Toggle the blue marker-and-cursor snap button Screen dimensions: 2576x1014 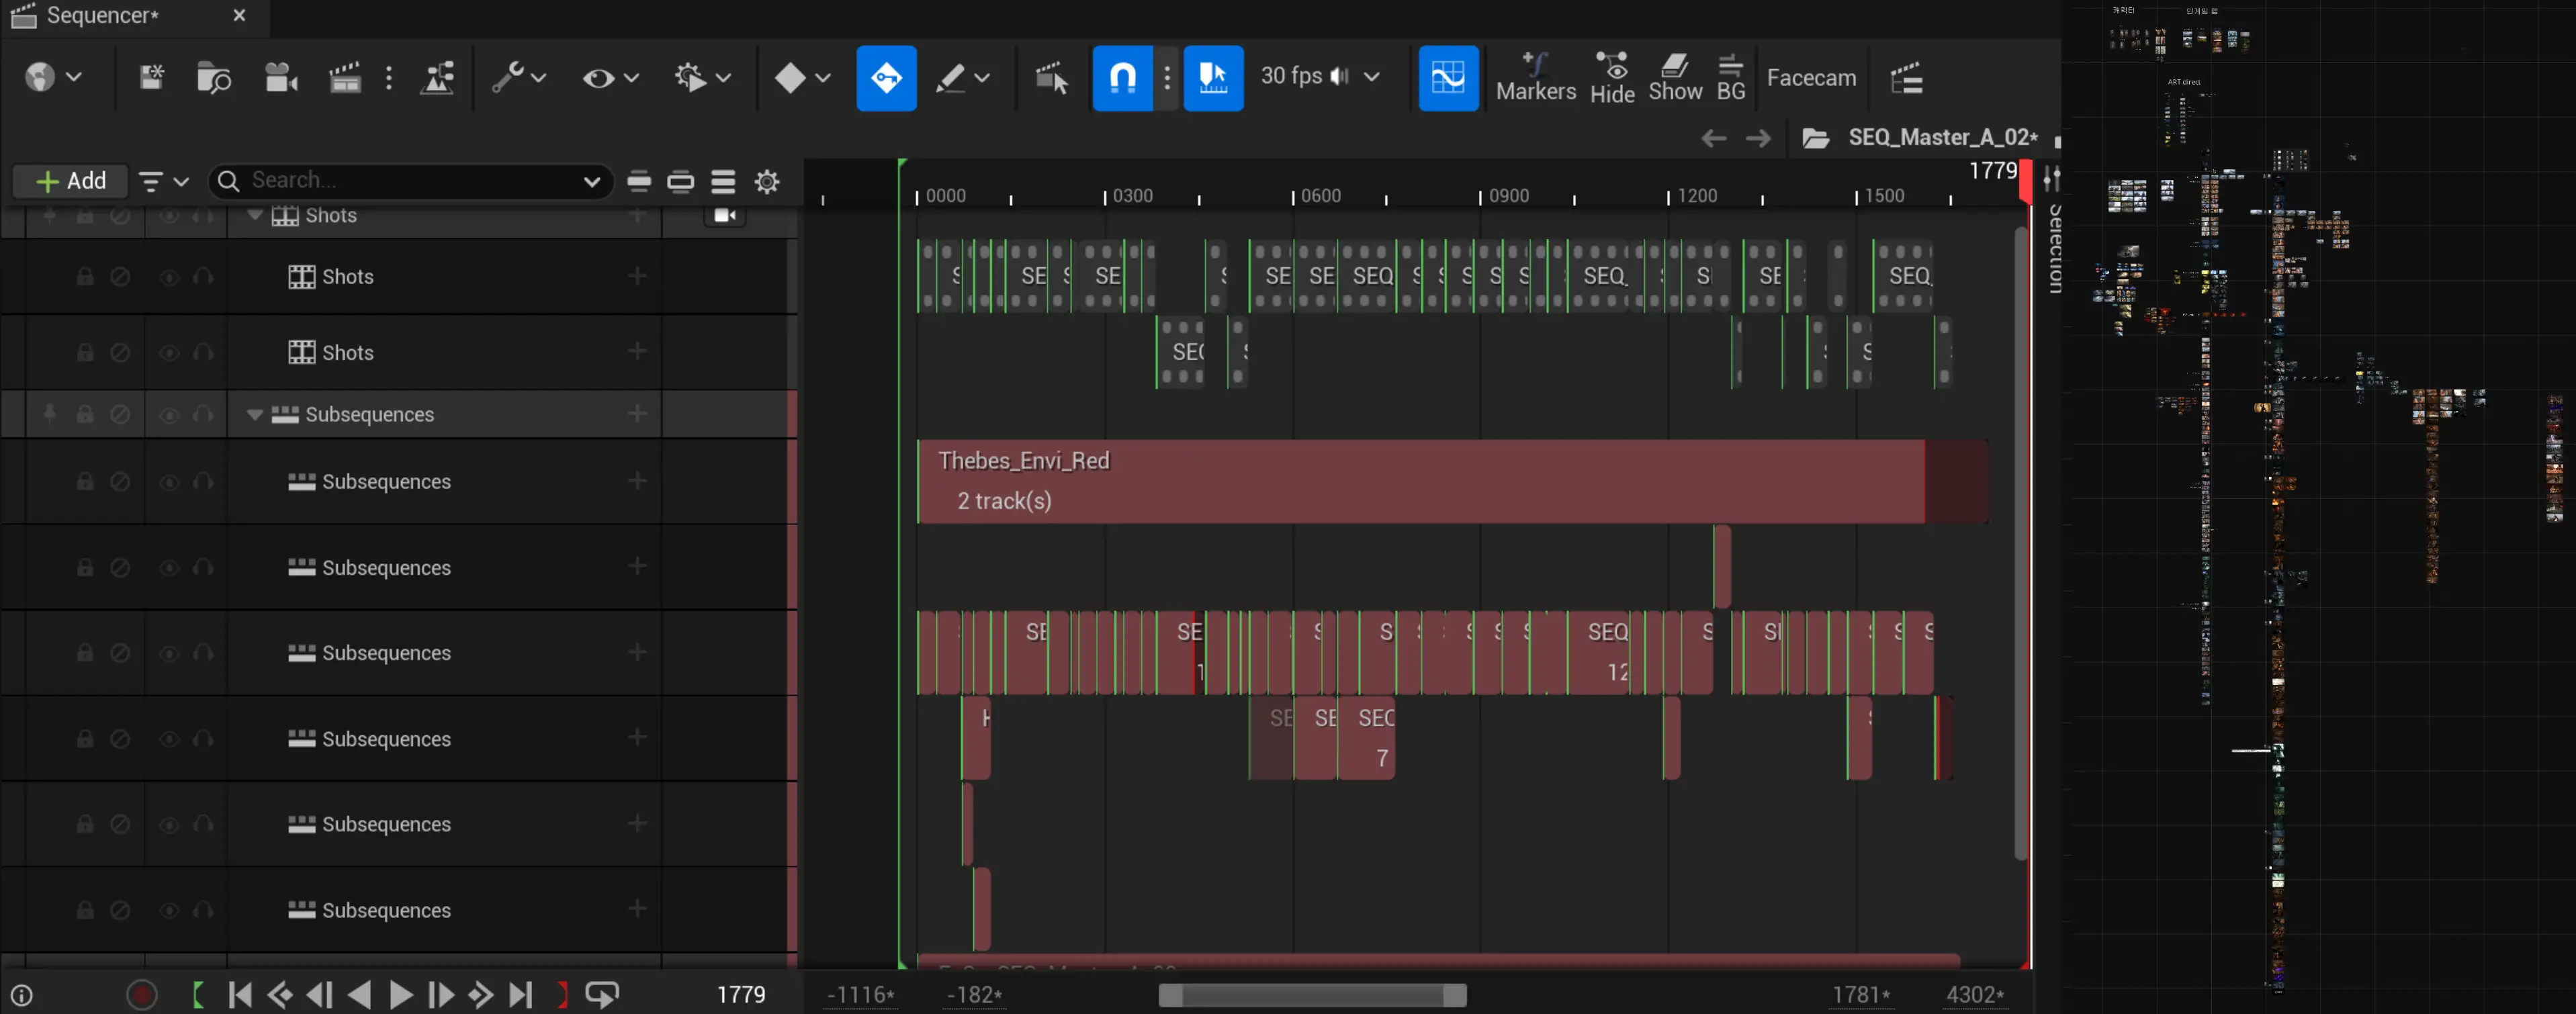1213,78
